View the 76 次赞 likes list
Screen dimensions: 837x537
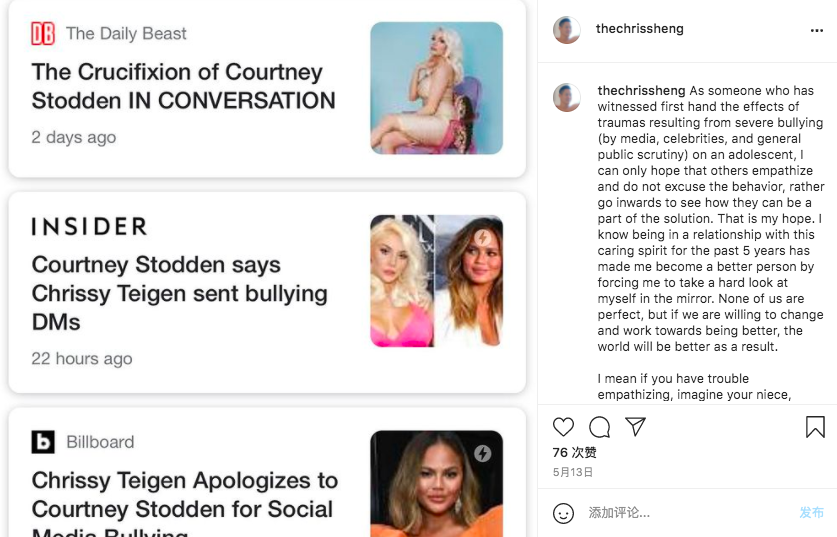(x=574, y=453)
